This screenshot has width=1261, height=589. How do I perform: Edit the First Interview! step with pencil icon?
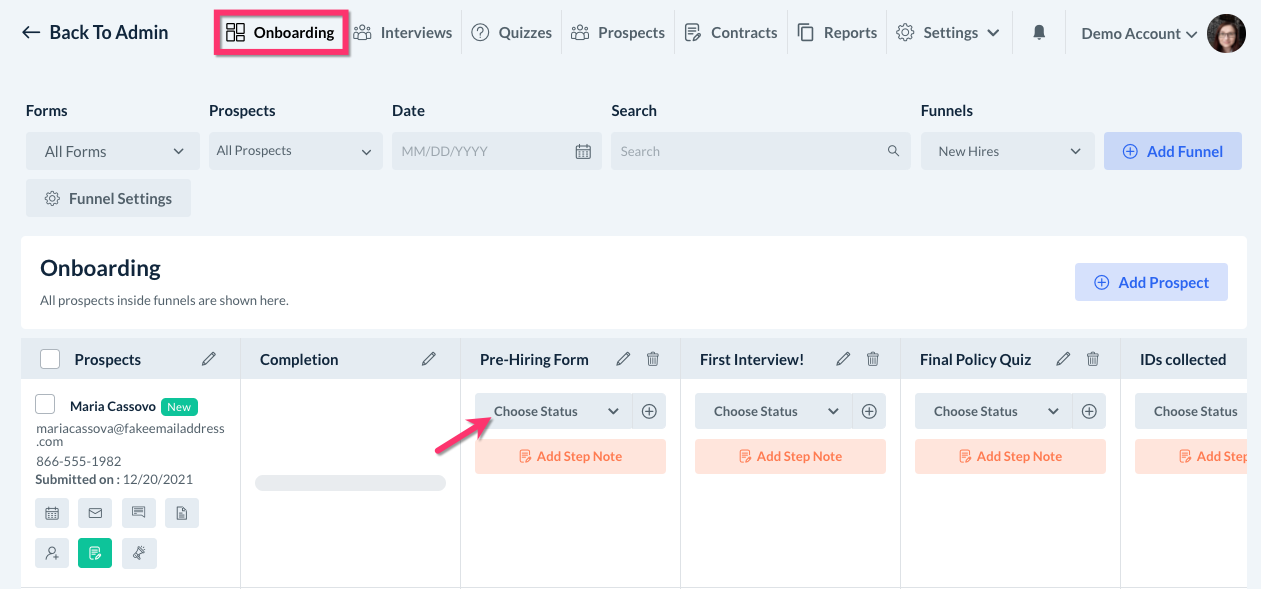tap(843, 359)
